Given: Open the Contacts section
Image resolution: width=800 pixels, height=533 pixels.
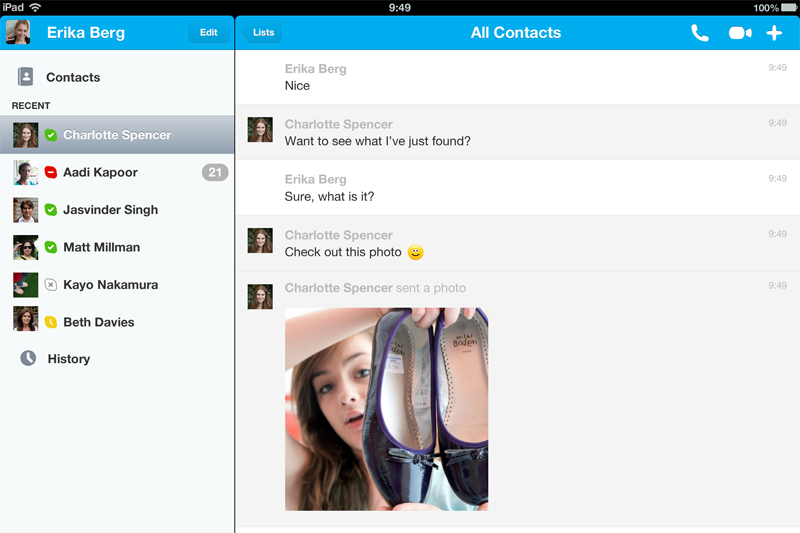Looking at the screenshot, I should click(117, 77).
